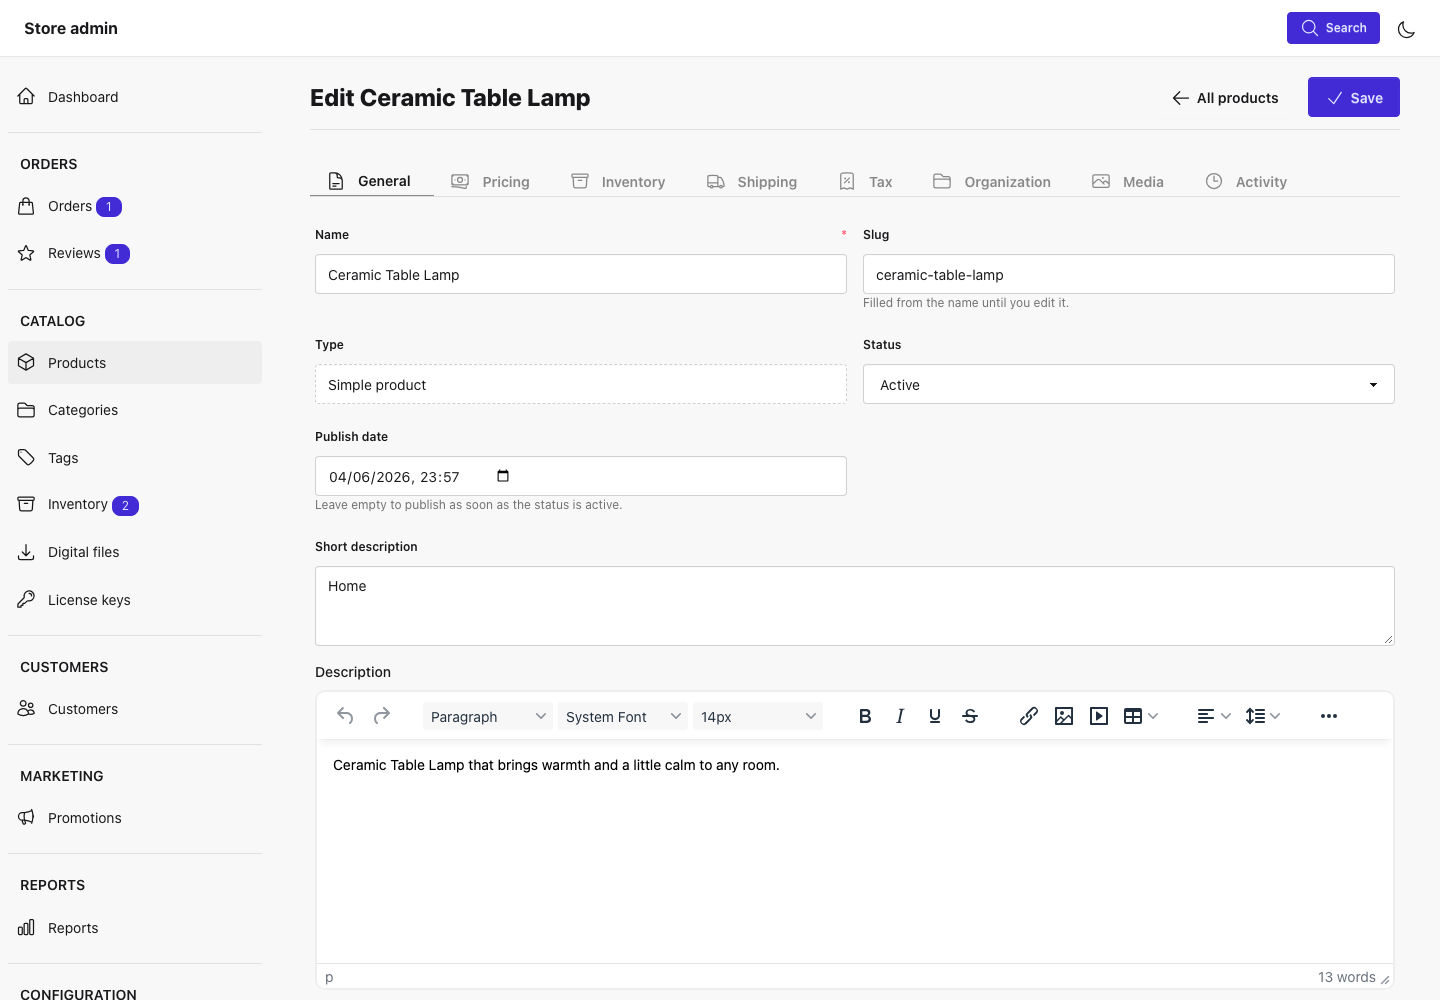1440x1000 pixels.
Task: Switch to the Inventory tab
Action: [618, 181]
